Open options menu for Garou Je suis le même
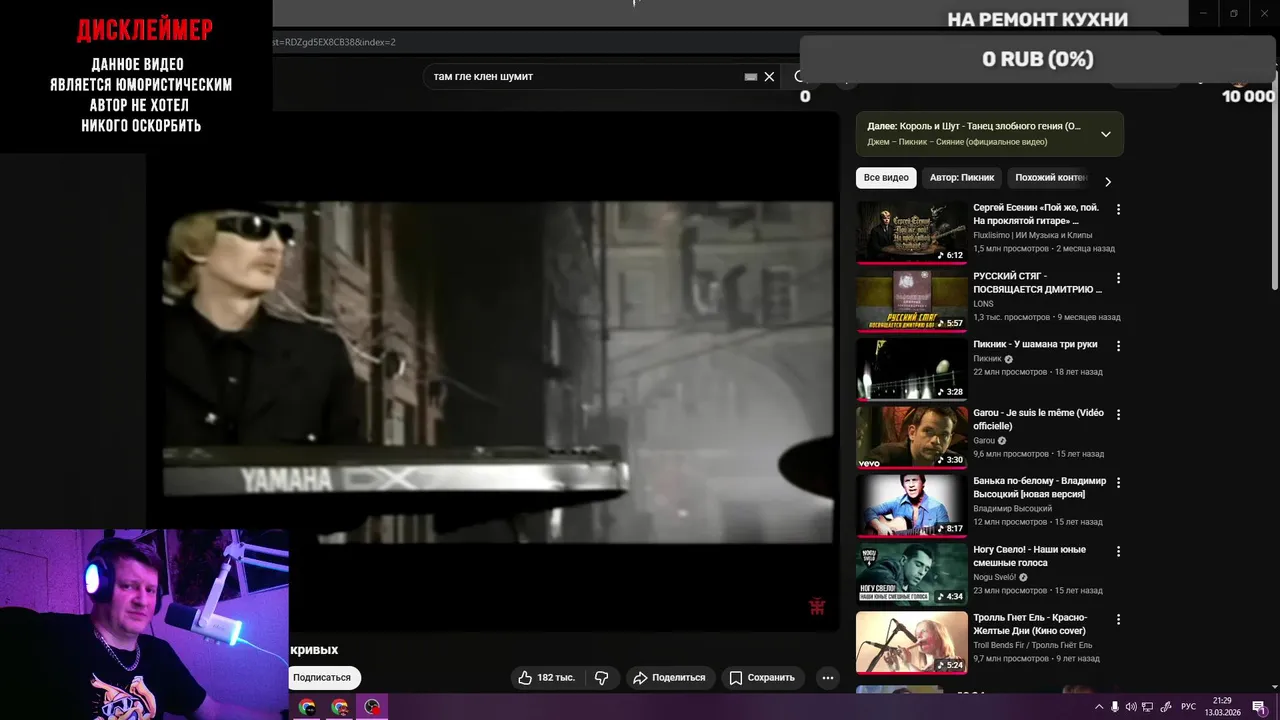This screenshot has height=720, width=1280. [x=1118, y=414]
